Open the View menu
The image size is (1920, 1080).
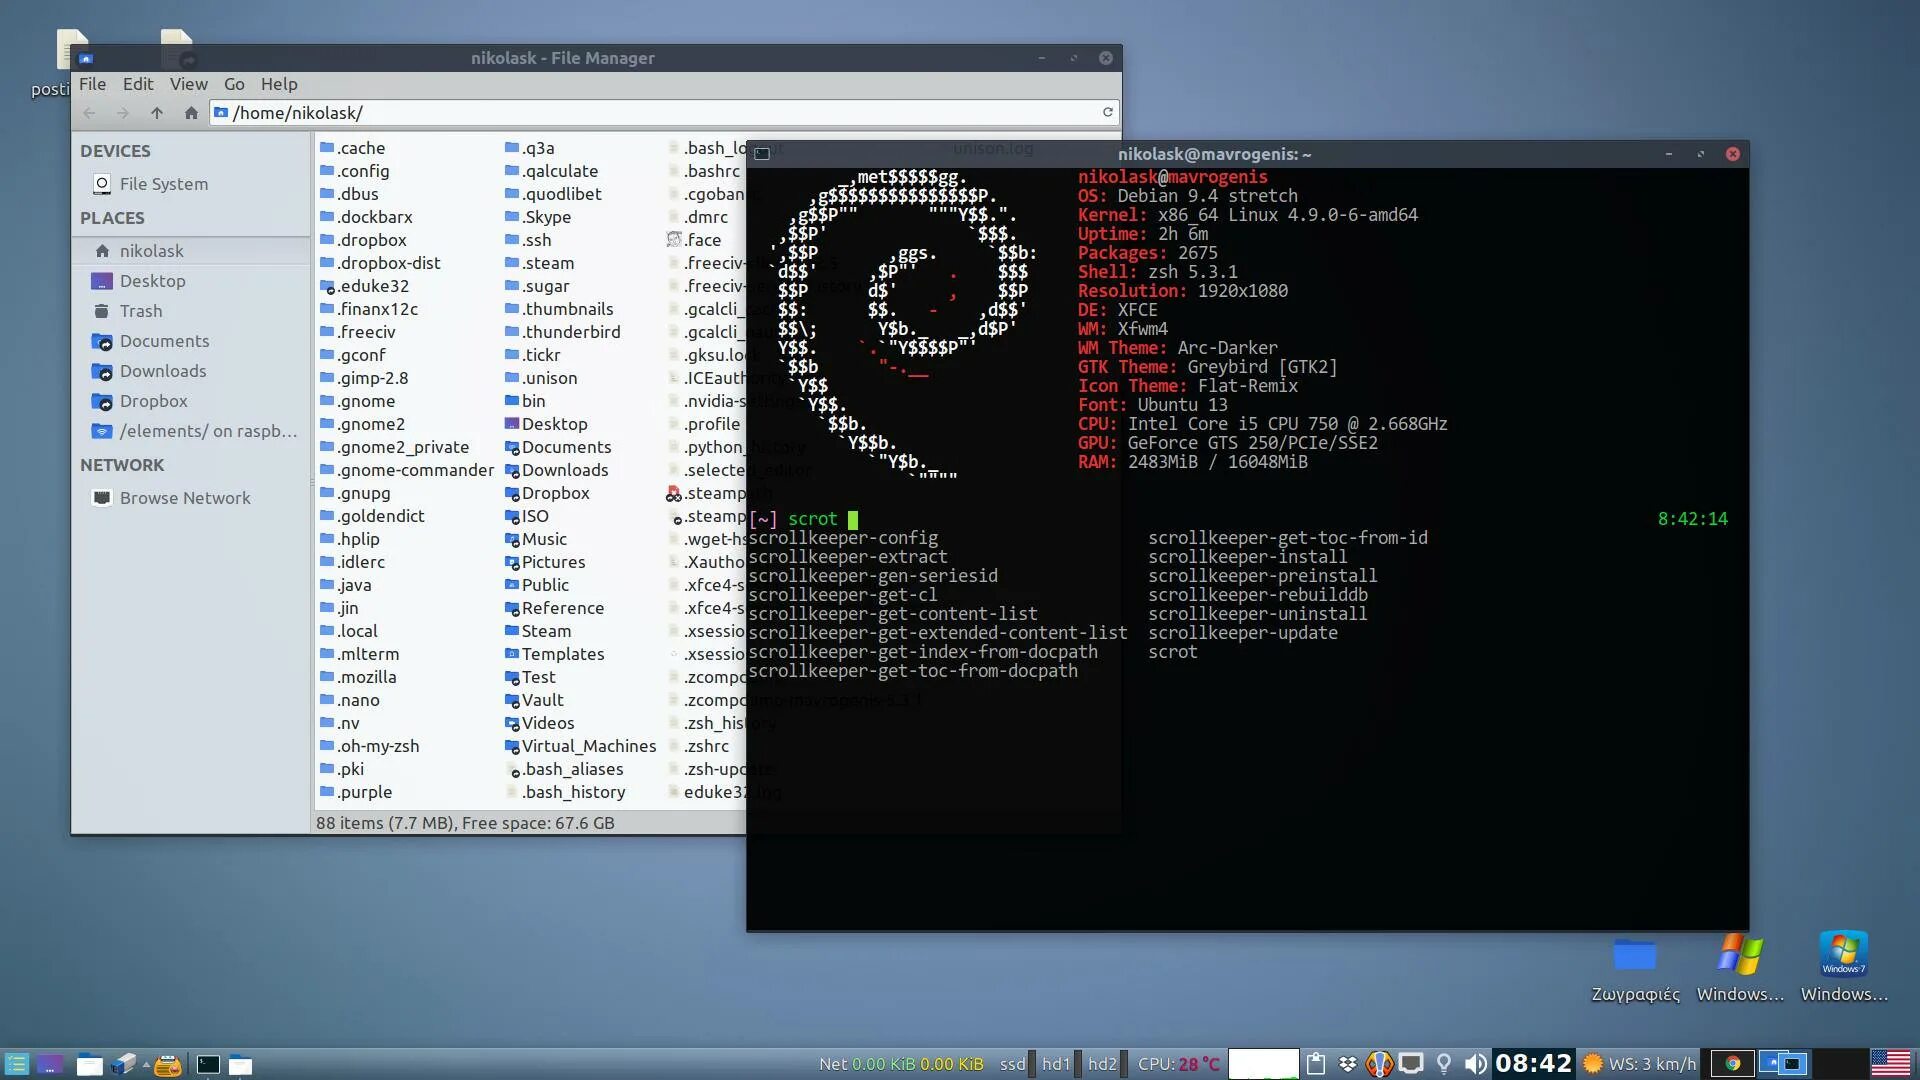[x=188, y=84]
